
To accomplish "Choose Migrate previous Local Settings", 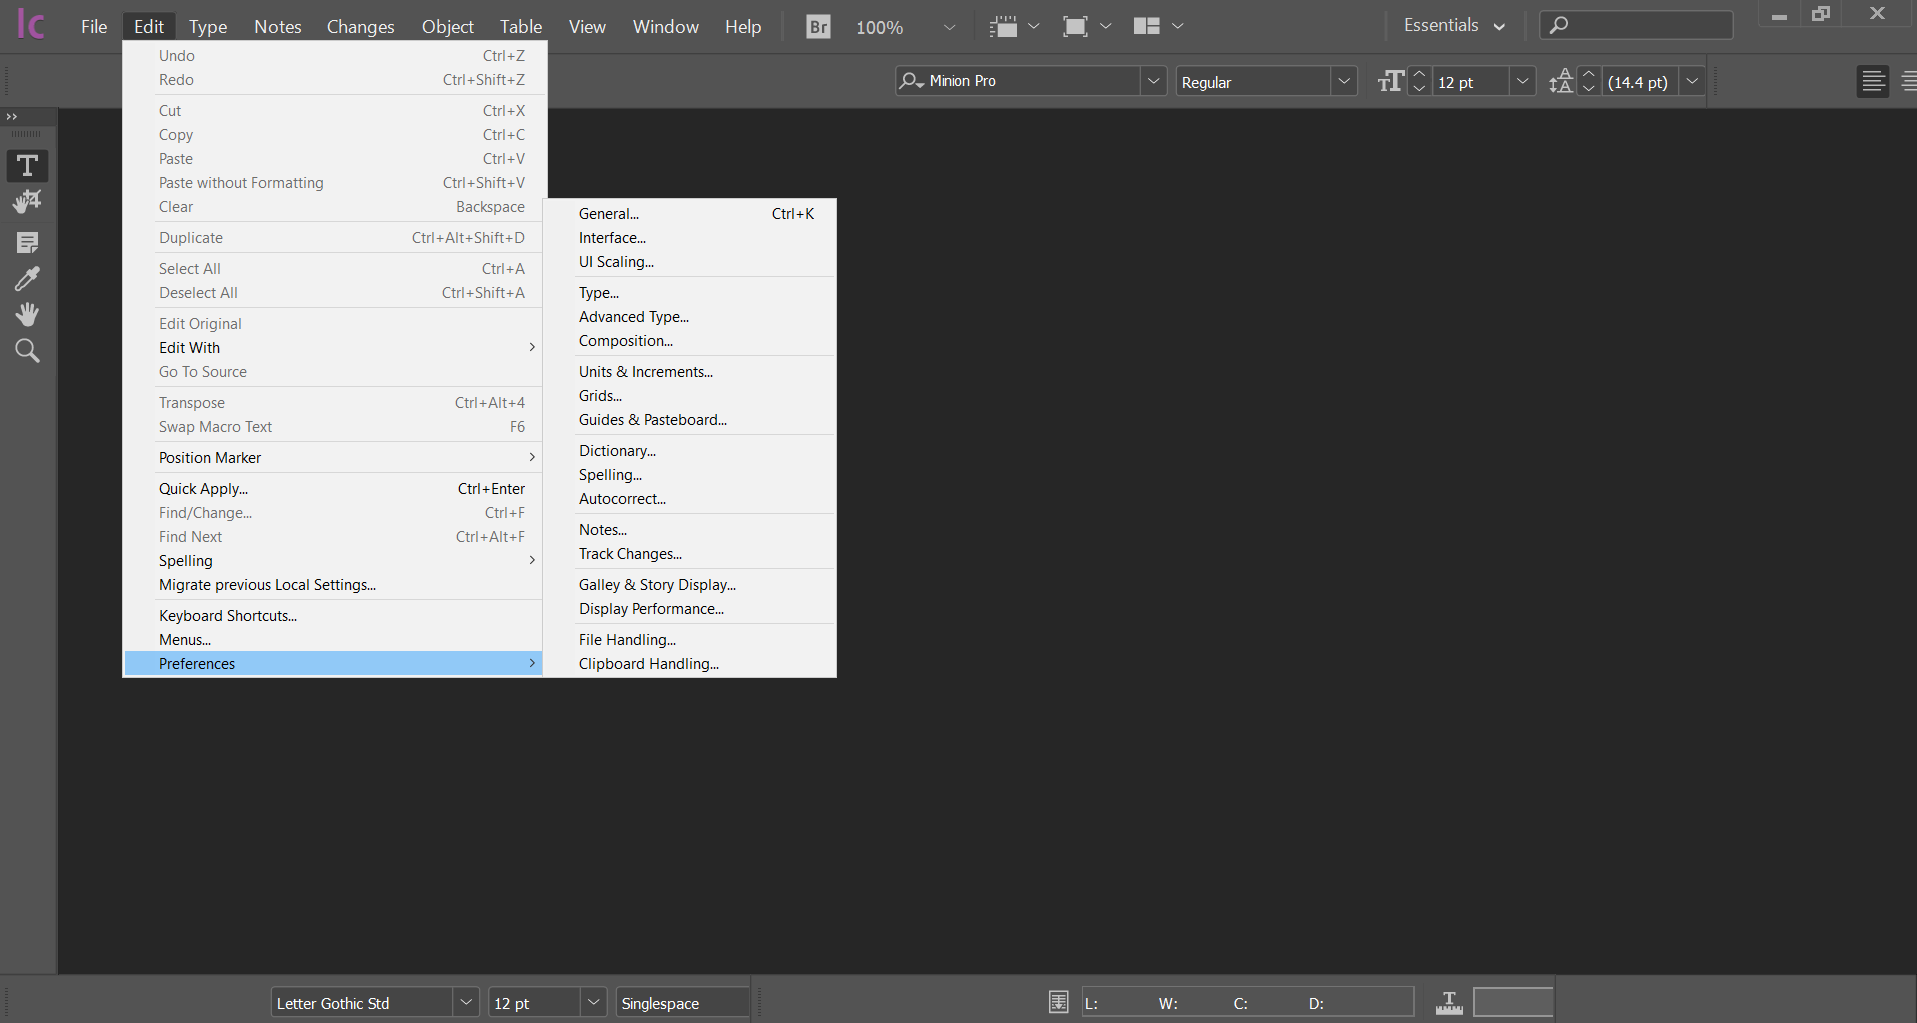I will 333,585.
